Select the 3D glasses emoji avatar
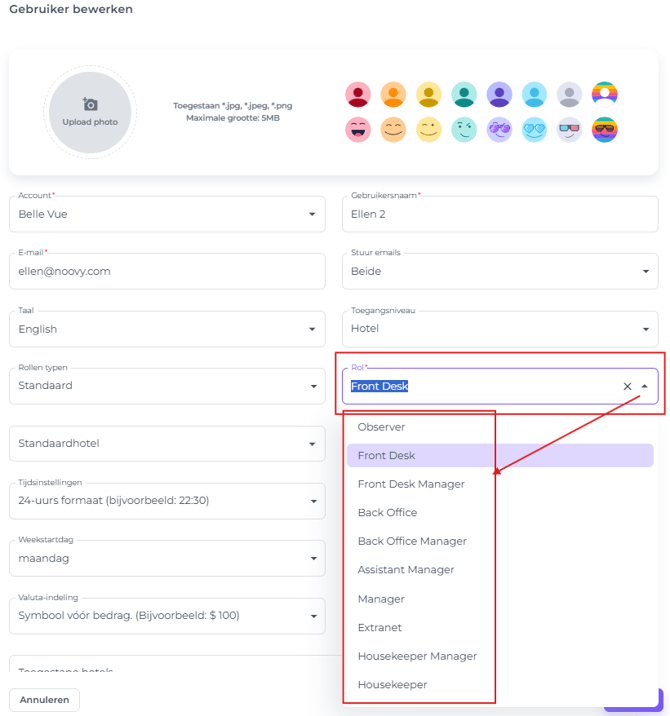The height and width of the screenshot is (716, 670). pyautogui.click(x=569, y=130)
